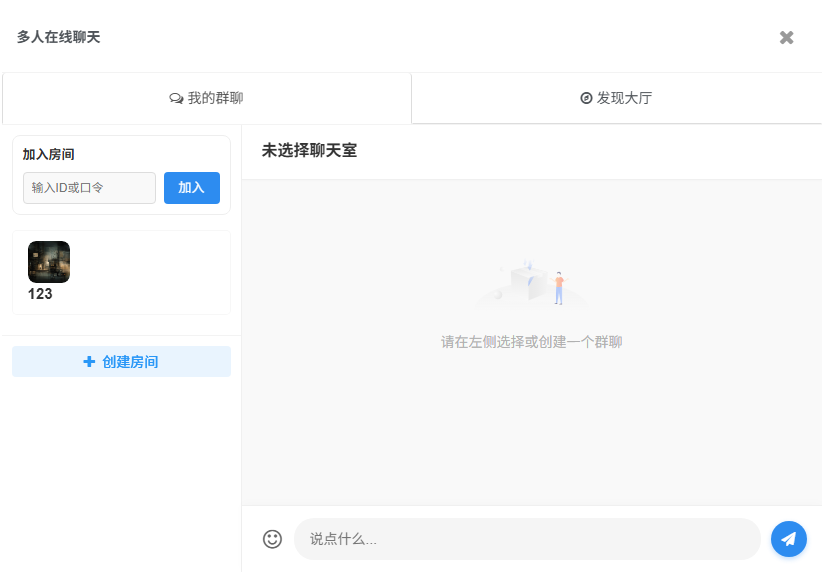This screenshot has width=828, height=572.
Task: Close the multi-user chat window
Action: click(786, 37)
